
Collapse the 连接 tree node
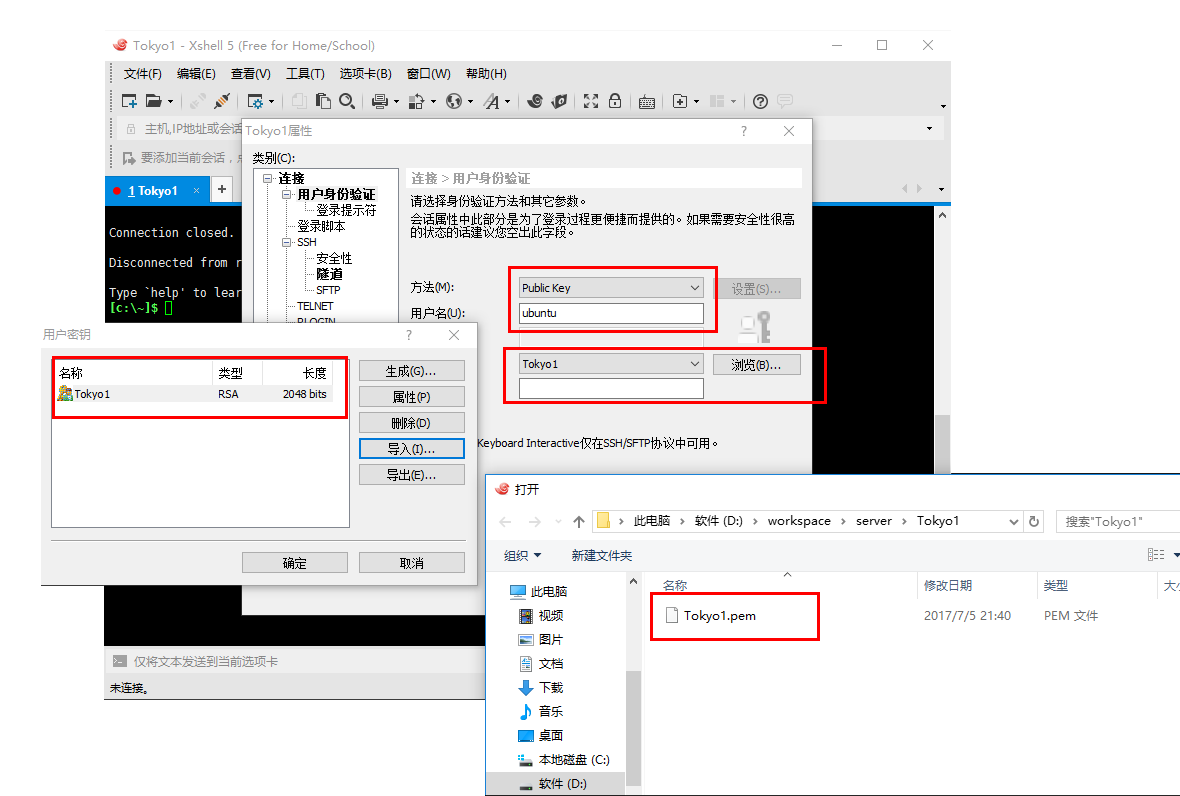267,178
